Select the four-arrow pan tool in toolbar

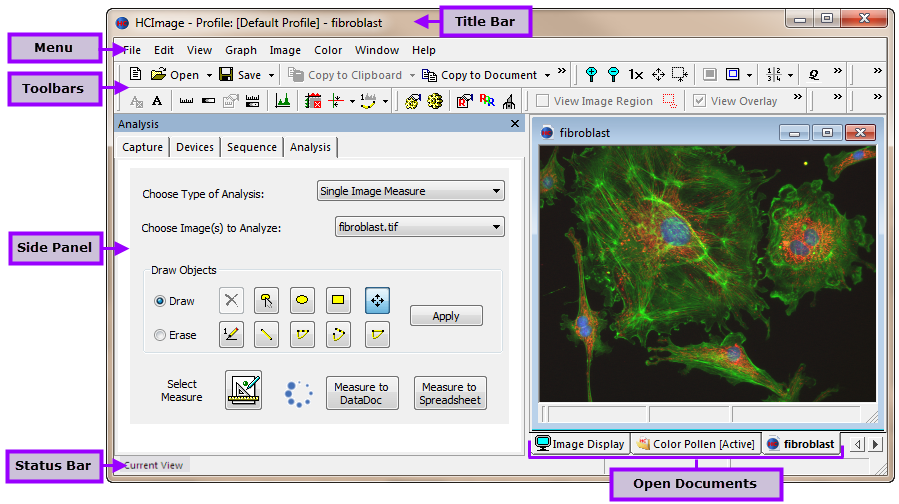click(658, 75)
